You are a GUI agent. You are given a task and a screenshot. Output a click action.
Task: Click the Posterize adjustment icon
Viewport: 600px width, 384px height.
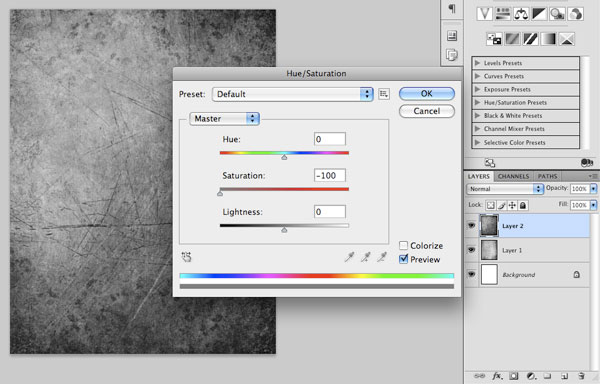click(512, 39)
